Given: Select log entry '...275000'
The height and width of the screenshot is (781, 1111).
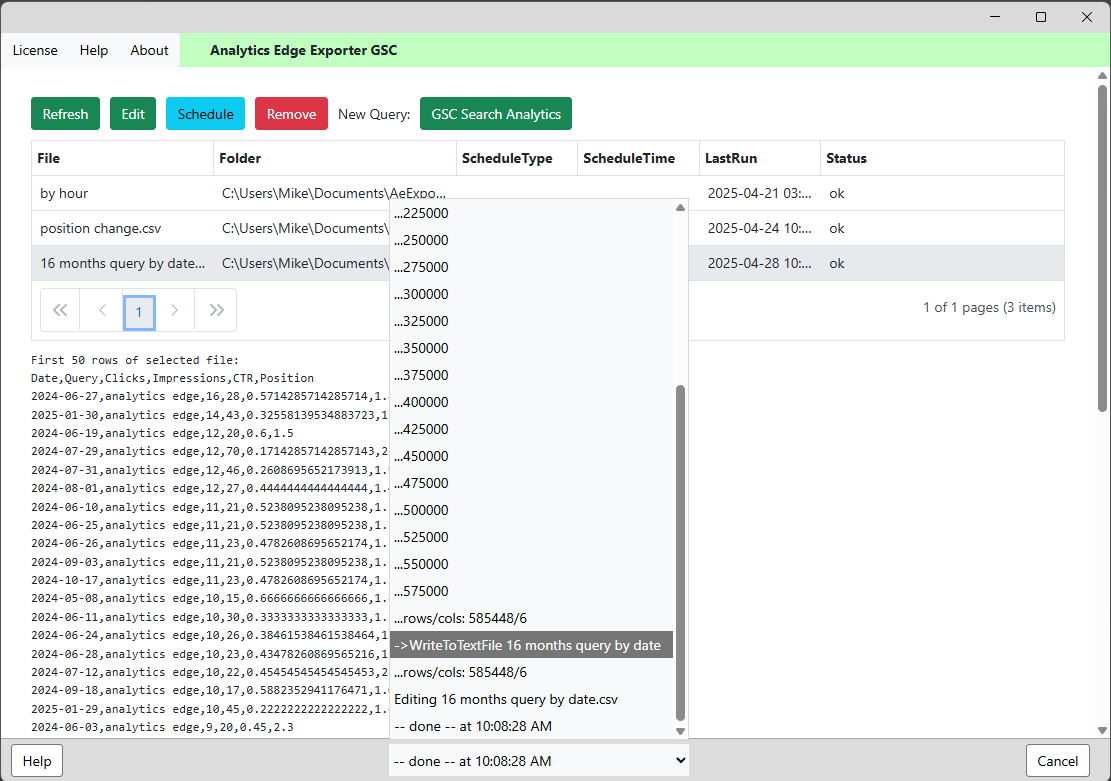Looking at the screenshot, I should pos(531,267).
